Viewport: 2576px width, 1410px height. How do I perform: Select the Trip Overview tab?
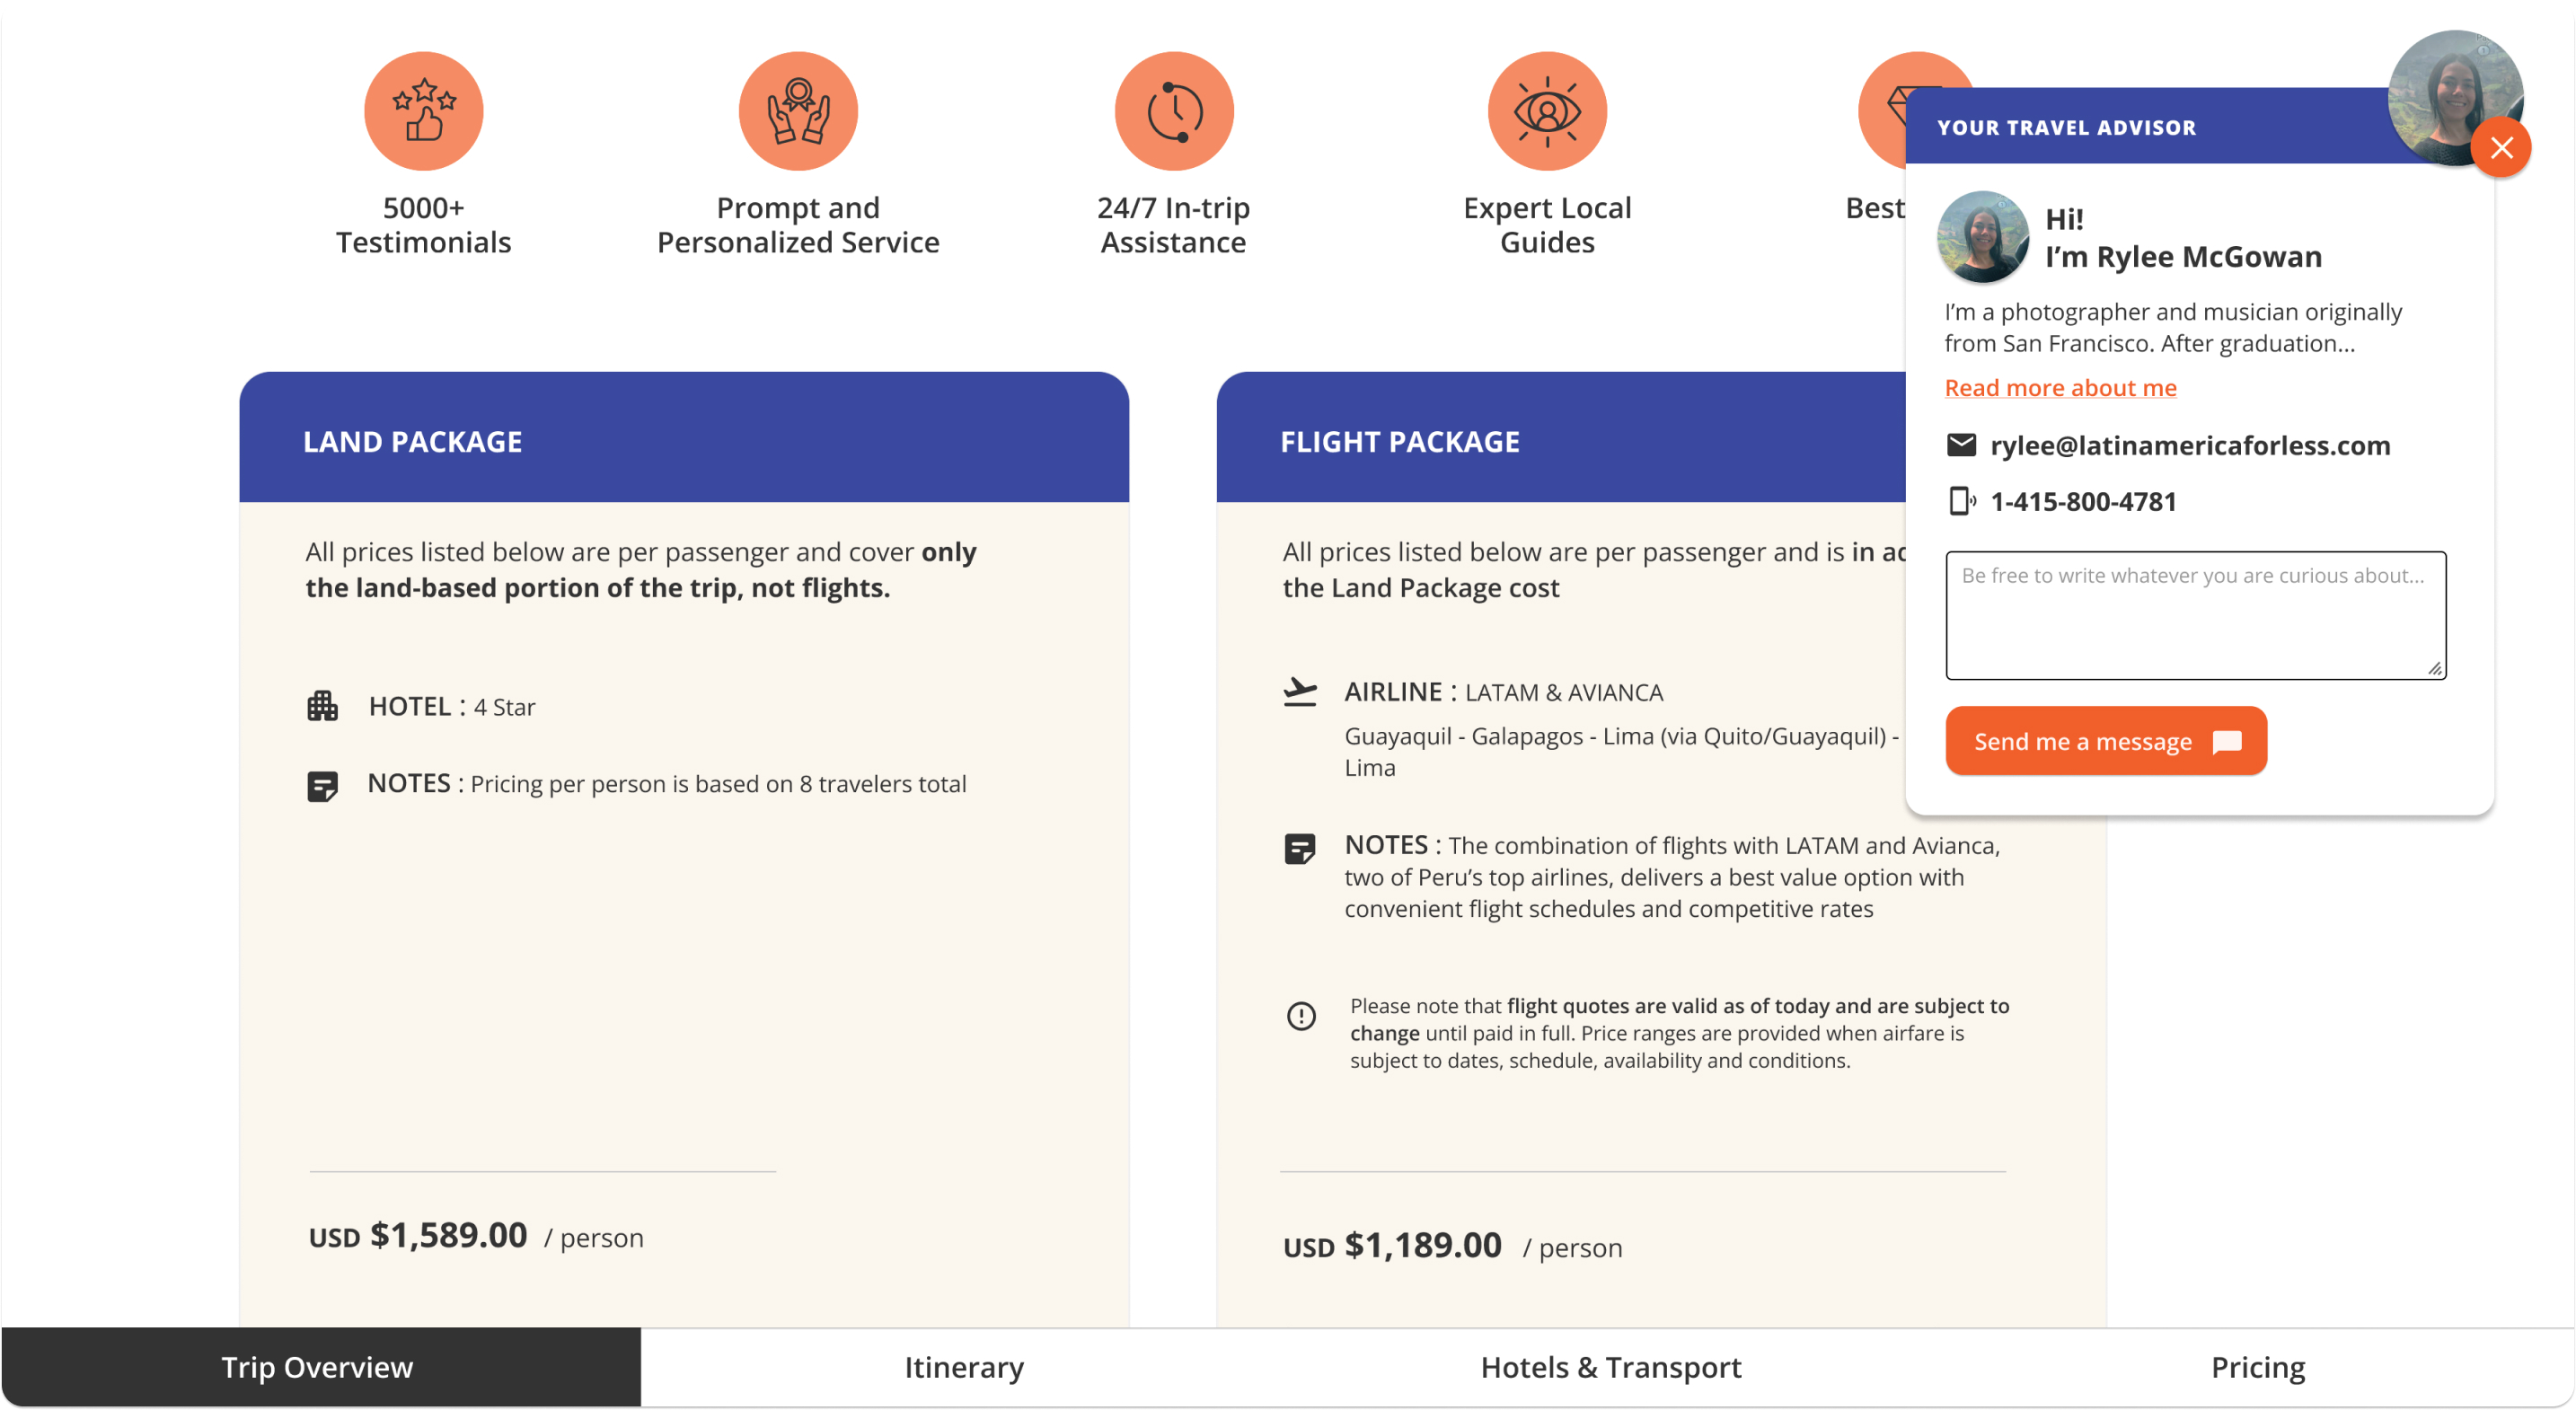[x=318, y=1367]
